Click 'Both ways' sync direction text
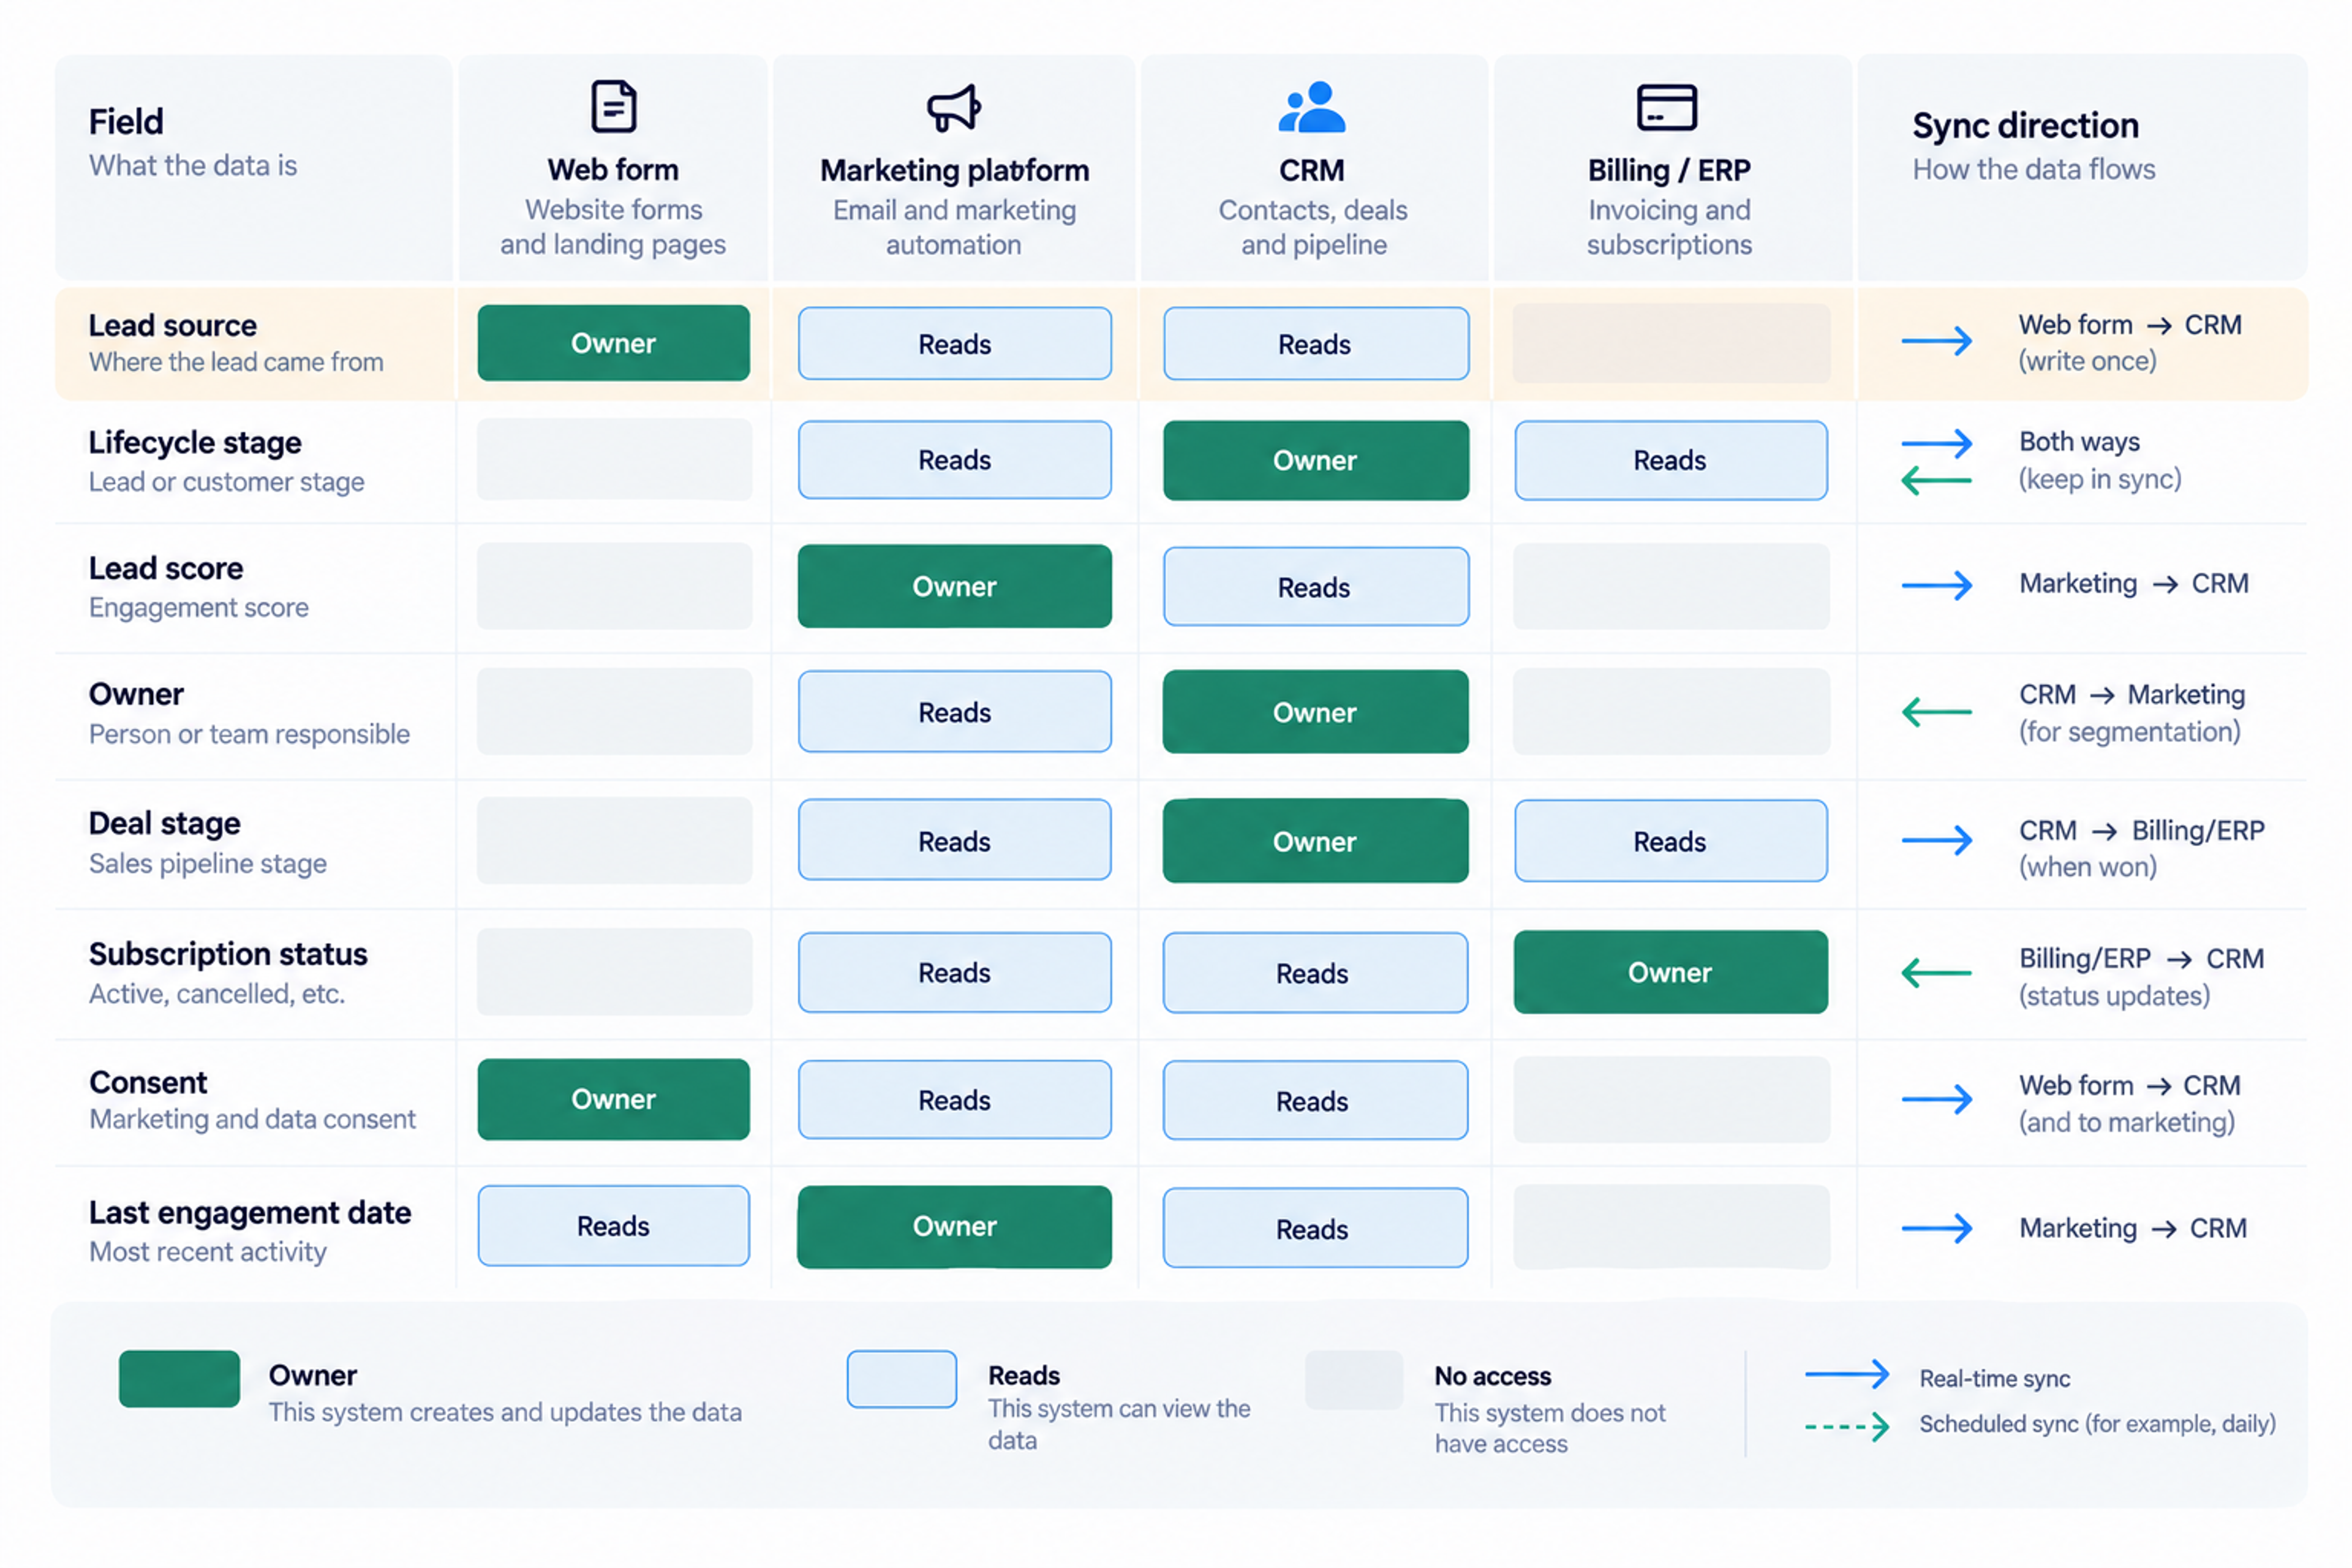2352x1568 pixels. coord(2079,442)
